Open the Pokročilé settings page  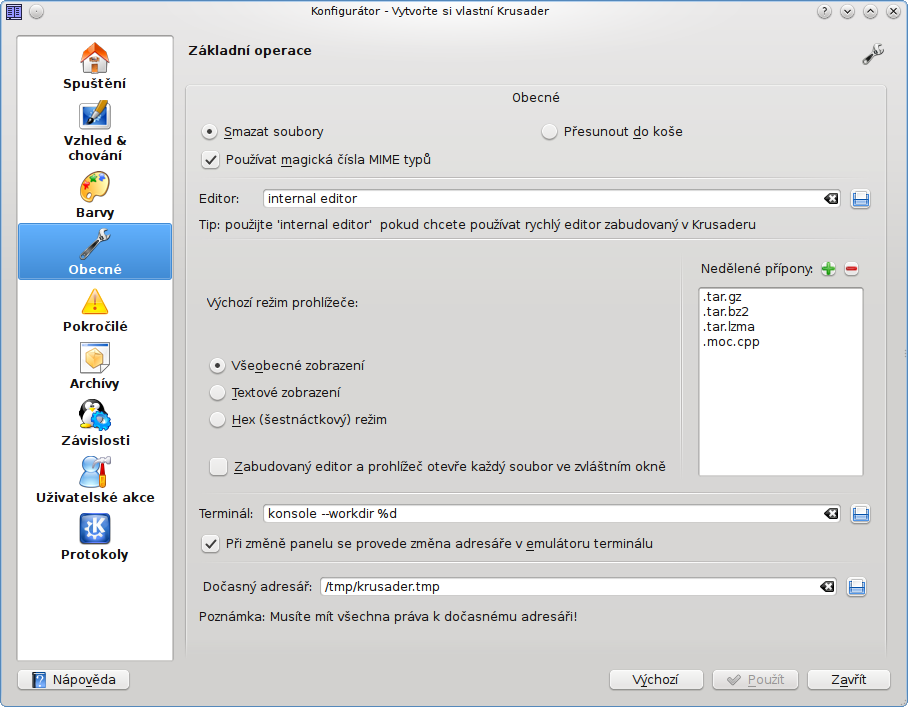(95, 309)
